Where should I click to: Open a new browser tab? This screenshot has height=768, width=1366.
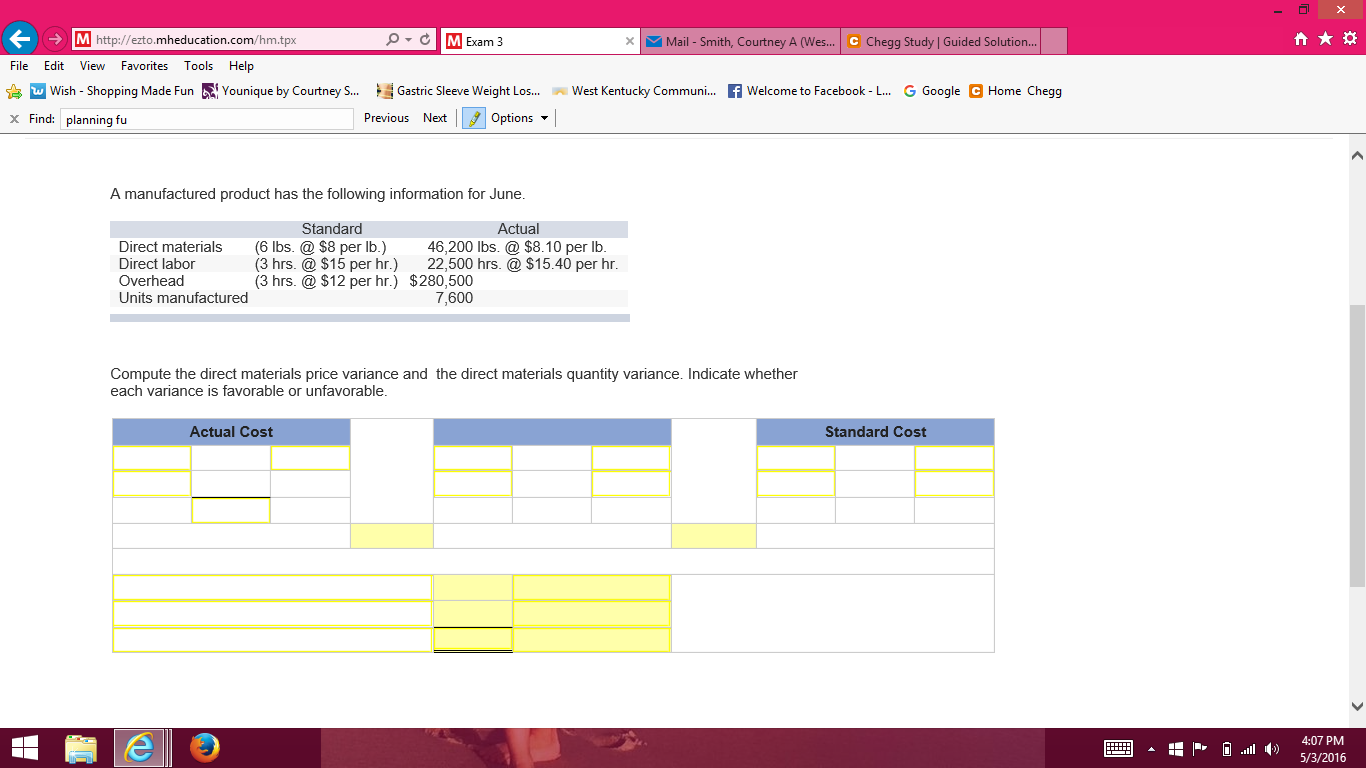(1054, 41)
